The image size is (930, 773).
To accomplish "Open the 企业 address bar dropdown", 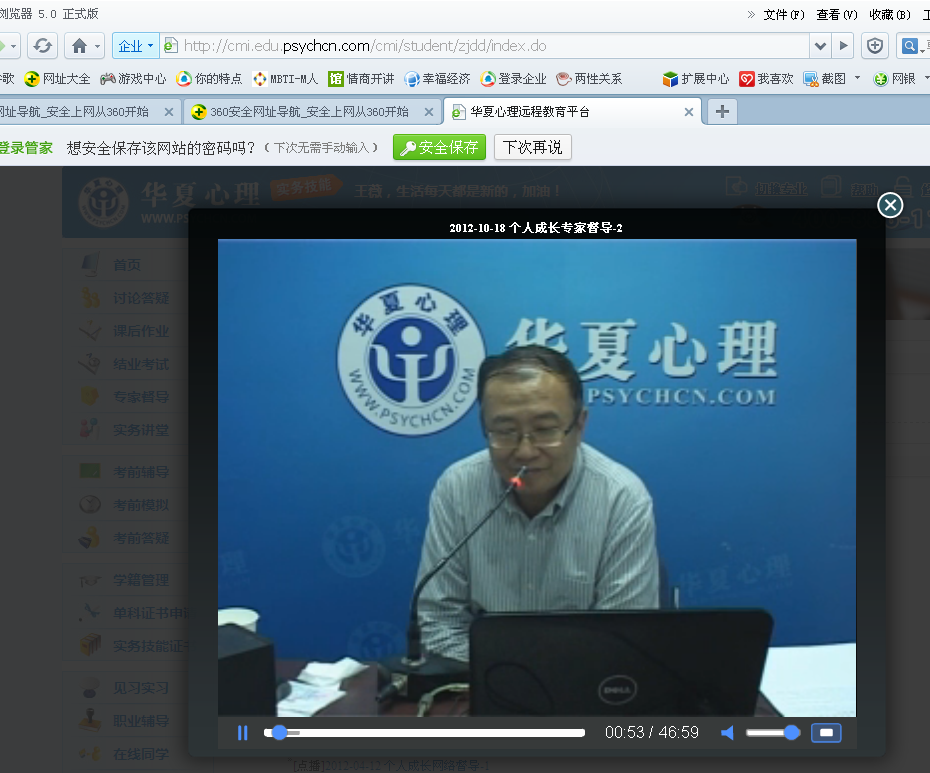I will 136,46.
